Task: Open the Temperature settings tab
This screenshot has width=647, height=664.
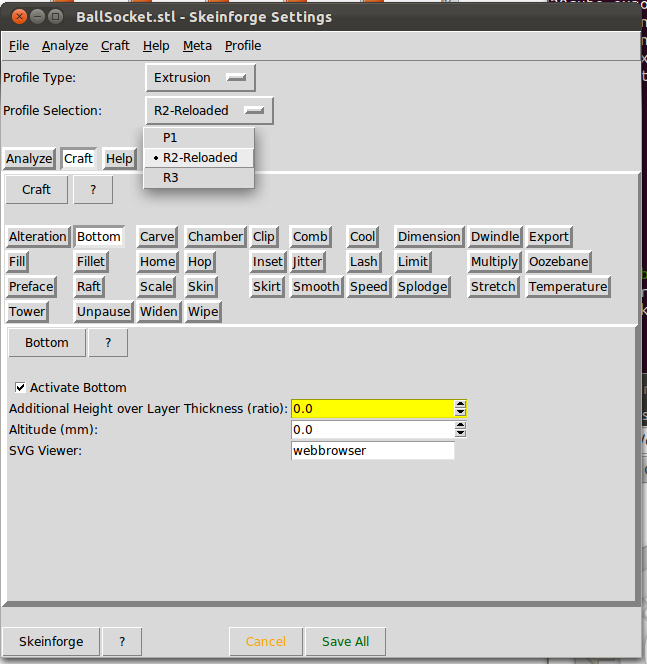Action: 567,287
